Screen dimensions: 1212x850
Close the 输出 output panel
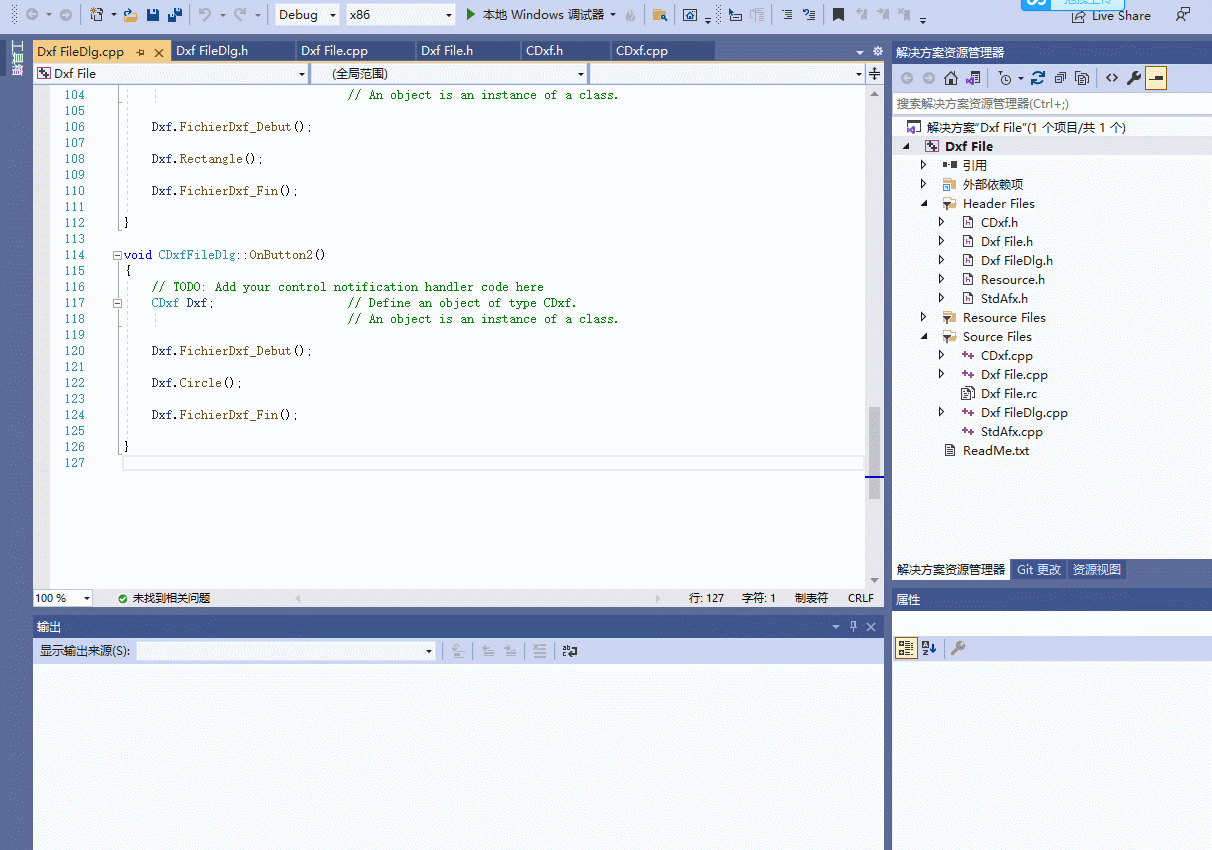pyautogui.click(x=871, y=627)
